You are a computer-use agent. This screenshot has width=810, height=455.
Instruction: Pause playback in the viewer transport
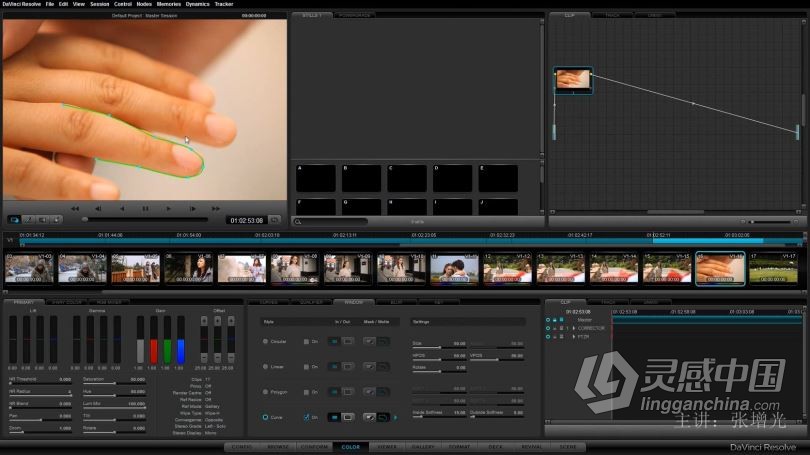pyautogui.click(x=145, y=209)
